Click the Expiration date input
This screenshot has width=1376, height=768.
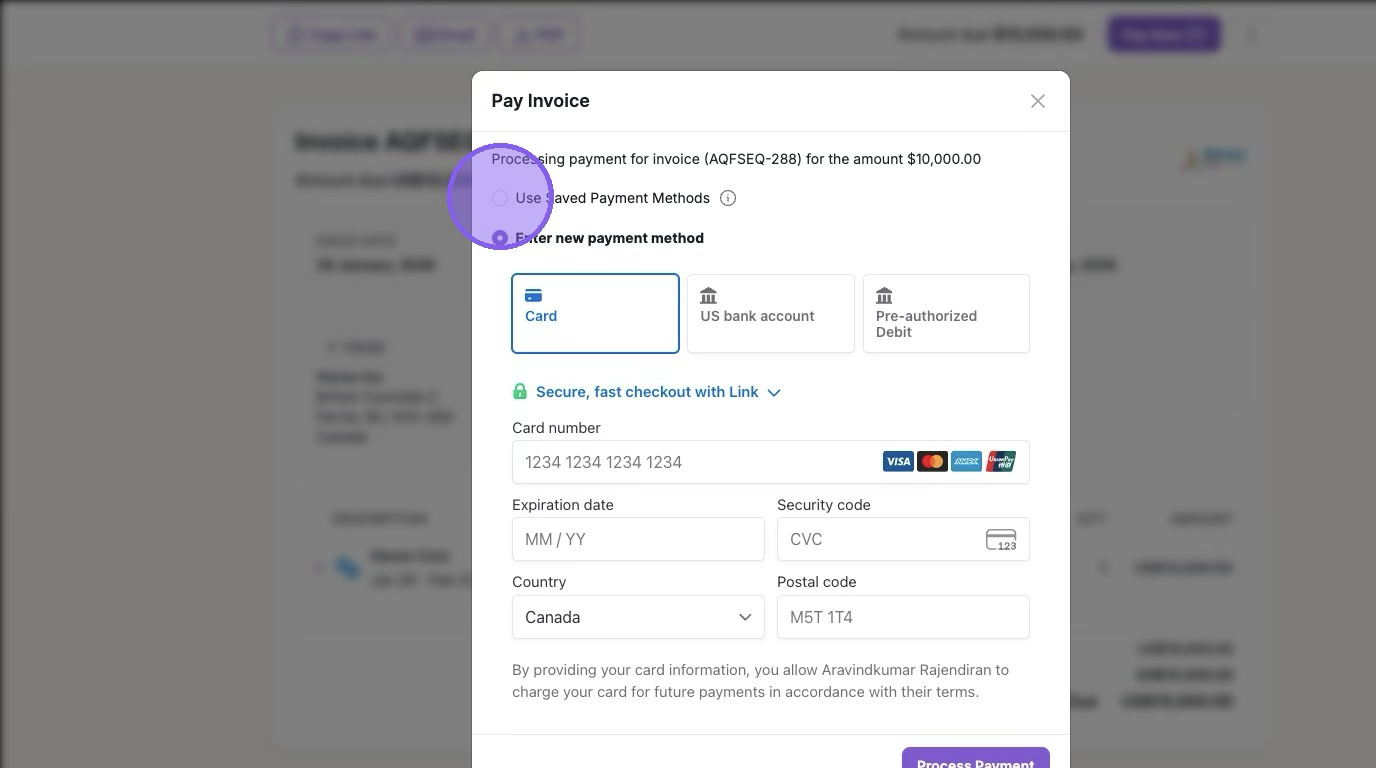pos(638,540)
